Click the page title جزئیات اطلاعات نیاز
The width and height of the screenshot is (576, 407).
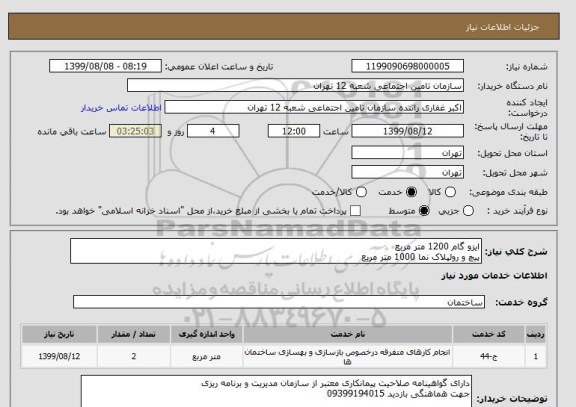click(503, 28)
